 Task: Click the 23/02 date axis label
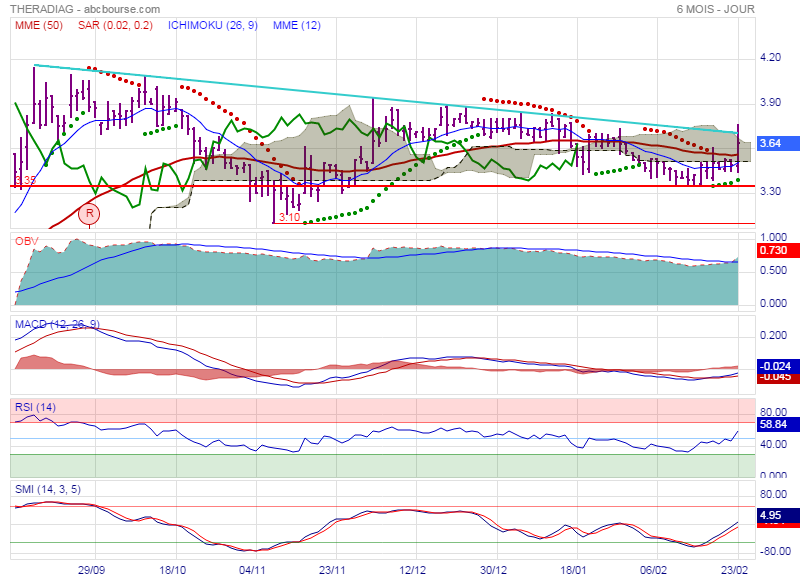(x=734, y=570)
